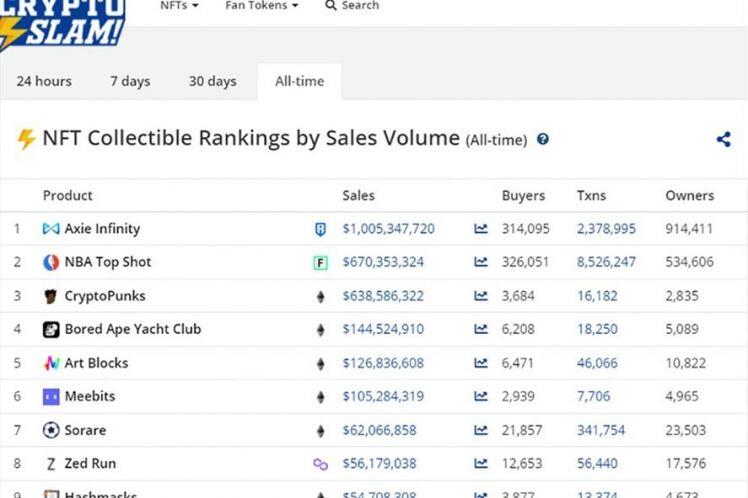This screenshot has width=748, height=498.
Task: Click the NBA Top Shot logo icon
Action: point(51,262)
